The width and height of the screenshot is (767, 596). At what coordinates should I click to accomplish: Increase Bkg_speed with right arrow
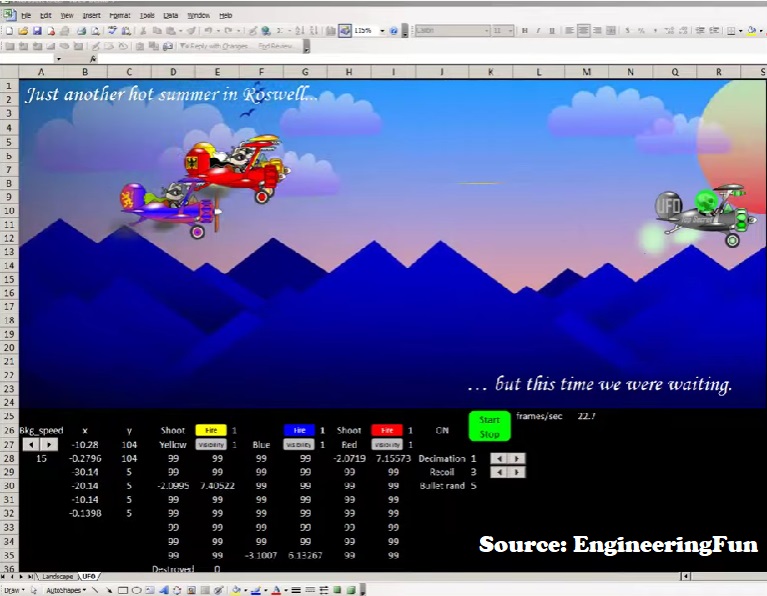coord(49,445)
